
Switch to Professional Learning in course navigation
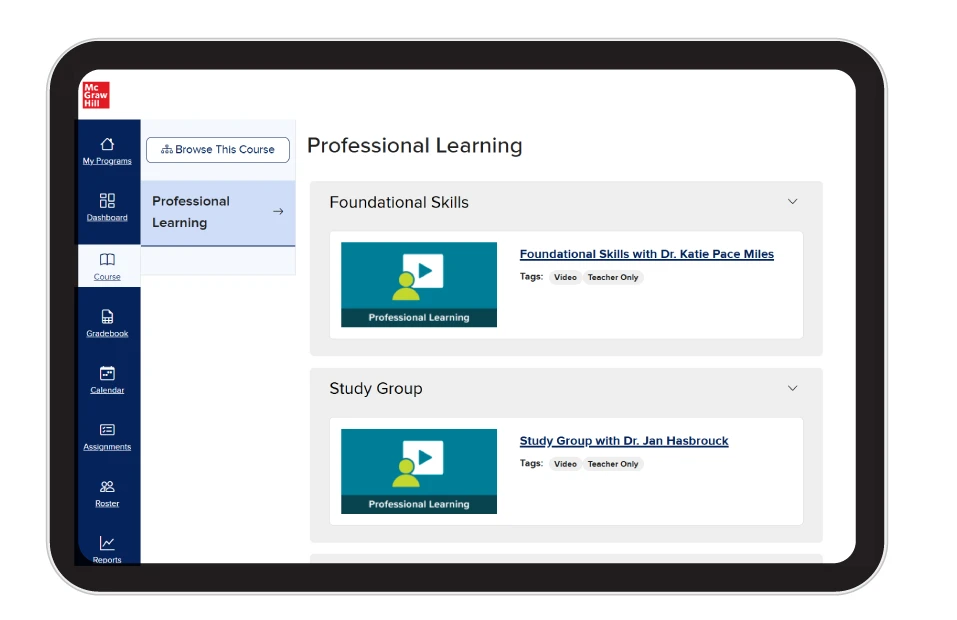(197, 211)
